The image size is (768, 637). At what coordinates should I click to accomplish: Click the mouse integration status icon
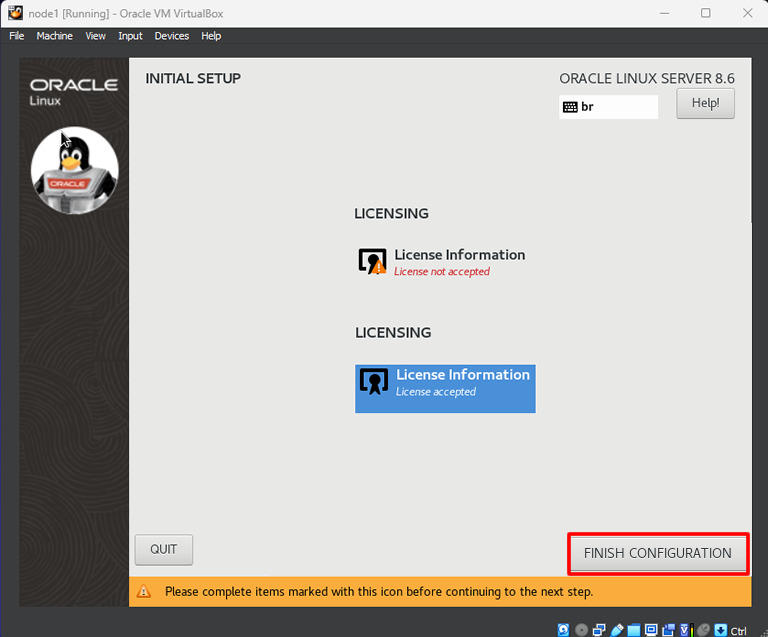(x=703, y=630)
